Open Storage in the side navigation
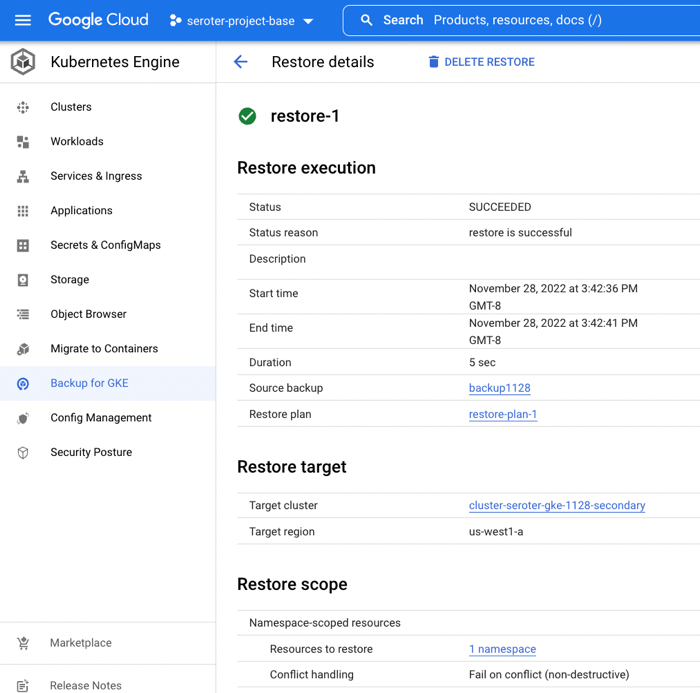 (69, 280)
